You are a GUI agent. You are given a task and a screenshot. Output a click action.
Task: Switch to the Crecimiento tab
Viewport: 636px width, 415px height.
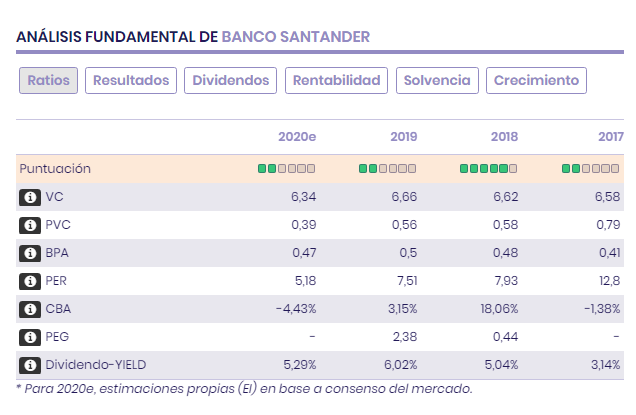pyautogui.click(x=536, y=80)
